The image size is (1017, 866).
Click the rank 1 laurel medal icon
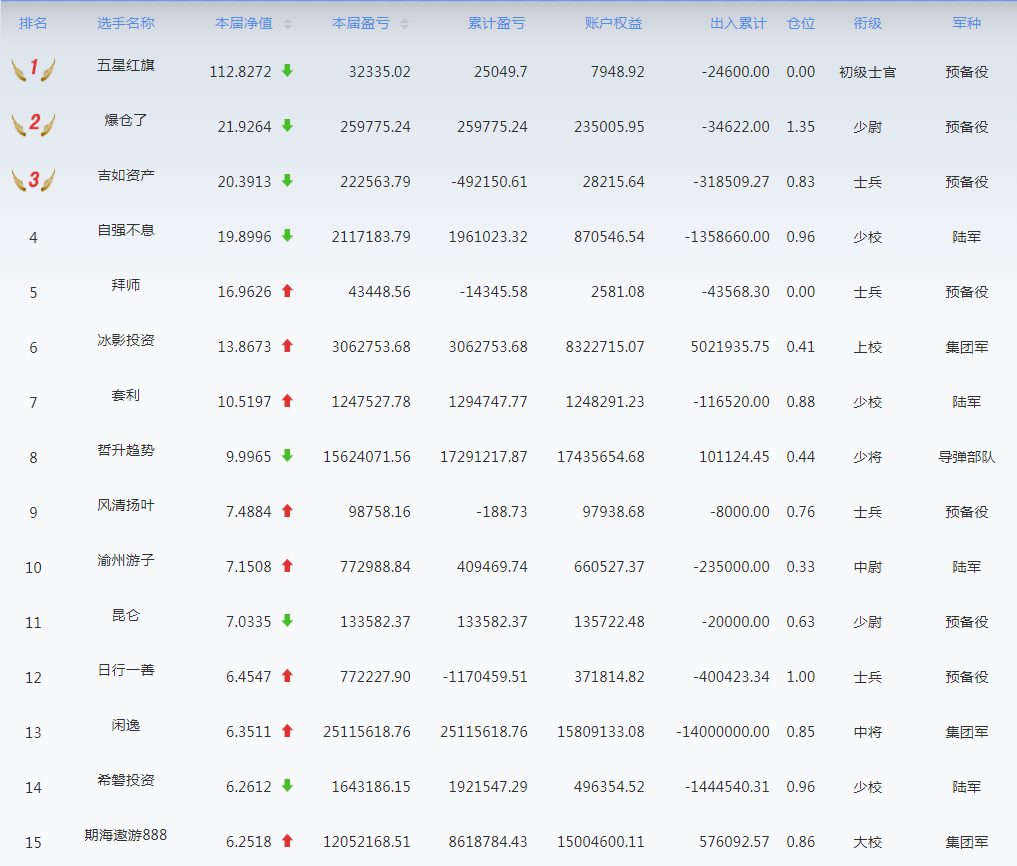(34, 69)
